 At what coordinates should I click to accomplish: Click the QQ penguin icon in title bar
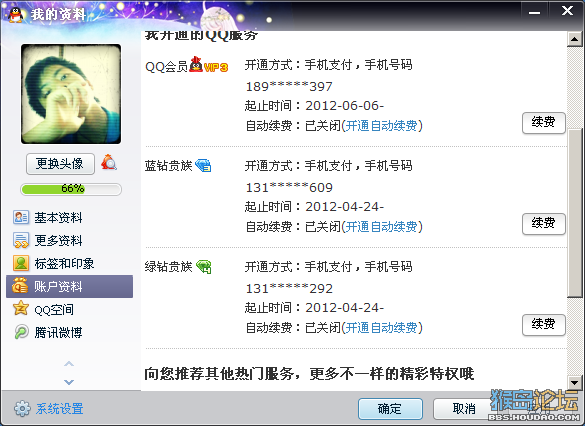coord(16,15)
